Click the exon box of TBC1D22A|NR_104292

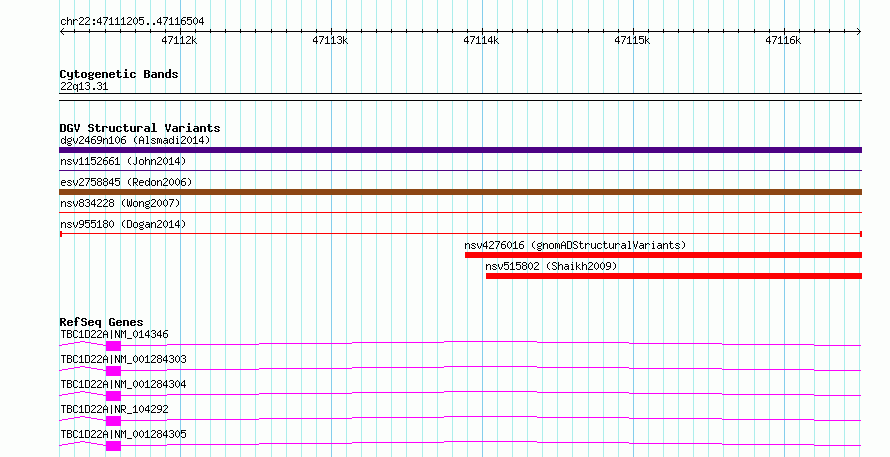(114, 421)
